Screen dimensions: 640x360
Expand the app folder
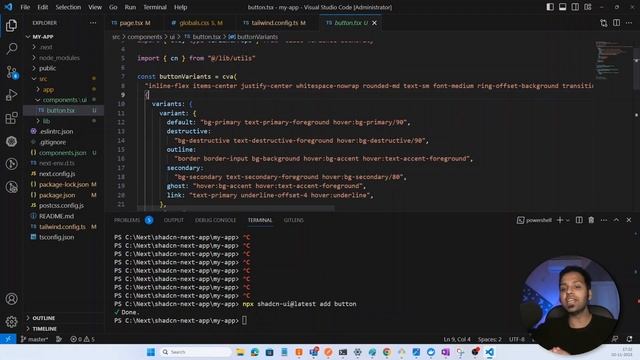48,89
